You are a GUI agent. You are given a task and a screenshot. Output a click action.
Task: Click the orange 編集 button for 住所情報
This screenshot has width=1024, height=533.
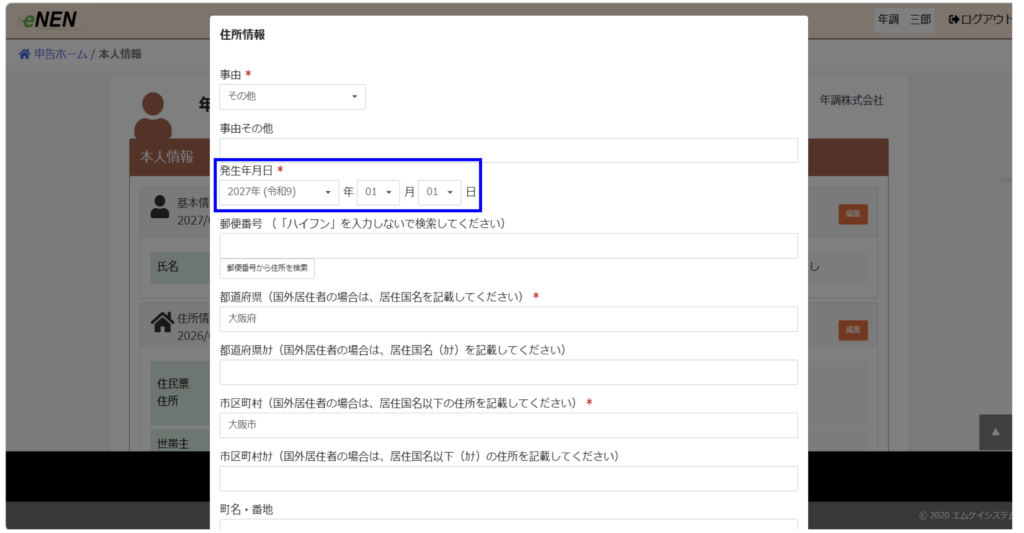(x=853, y=330)
